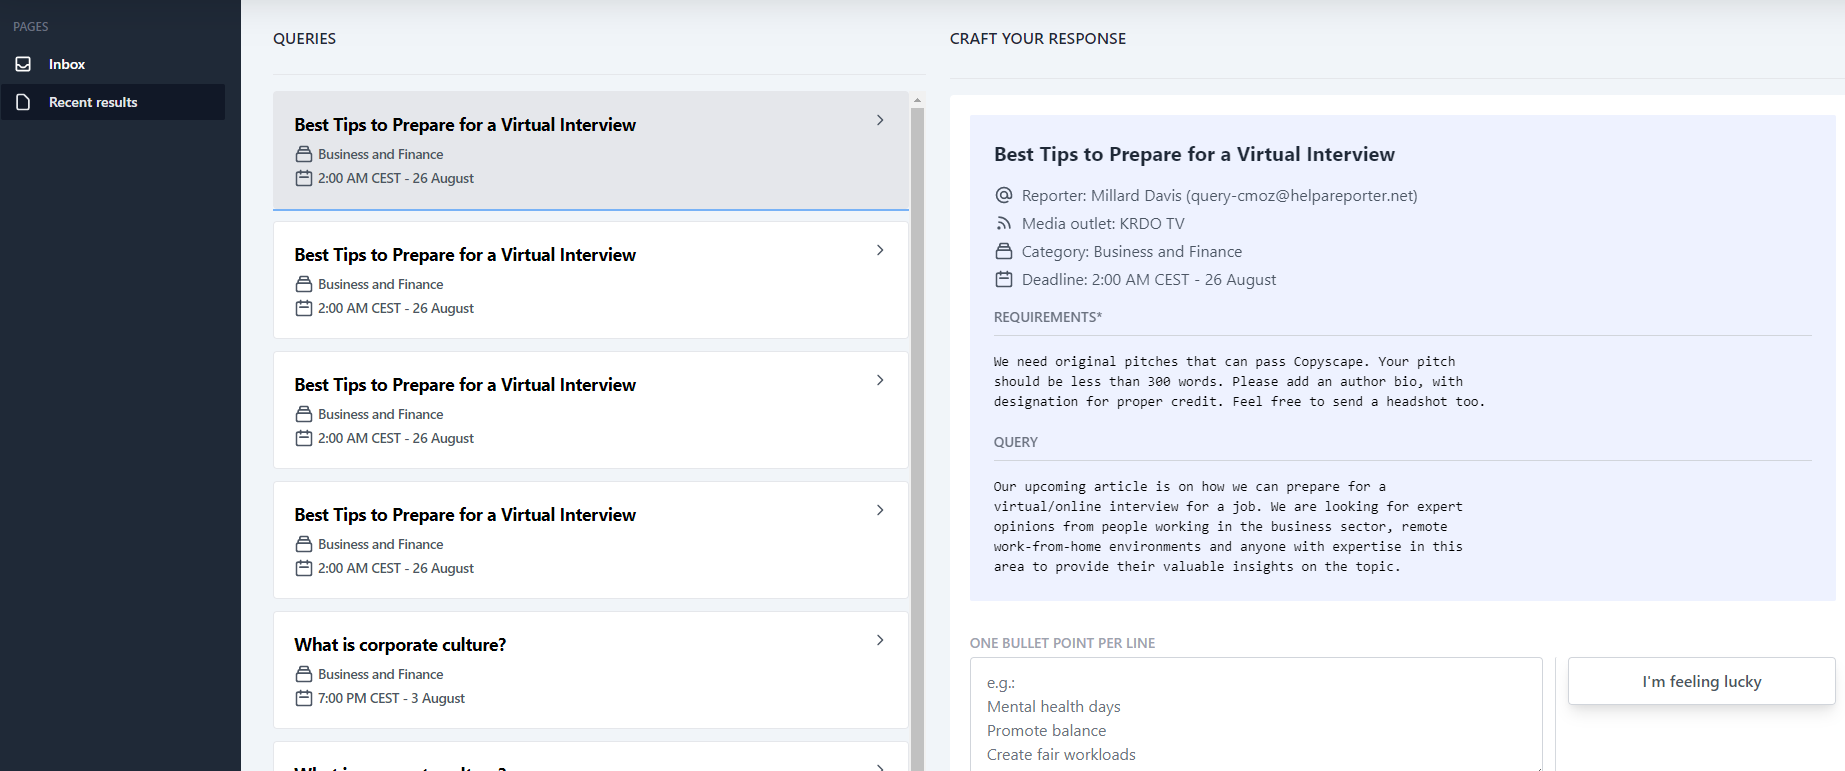The image size is (1845, 771).
Task: Open the "What is corporate culture?" query title
Action: tap(400, 645)
